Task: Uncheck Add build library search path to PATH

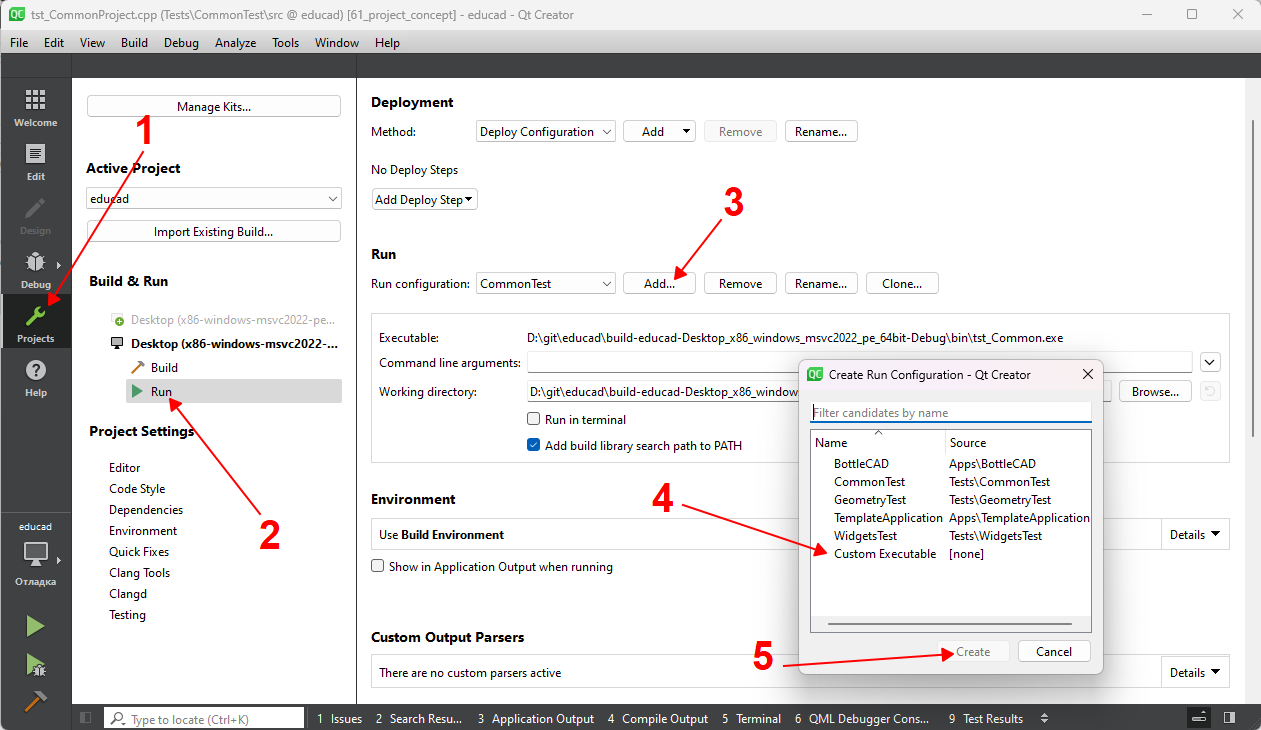Action: pyautogui.click(x=534, y=445)
